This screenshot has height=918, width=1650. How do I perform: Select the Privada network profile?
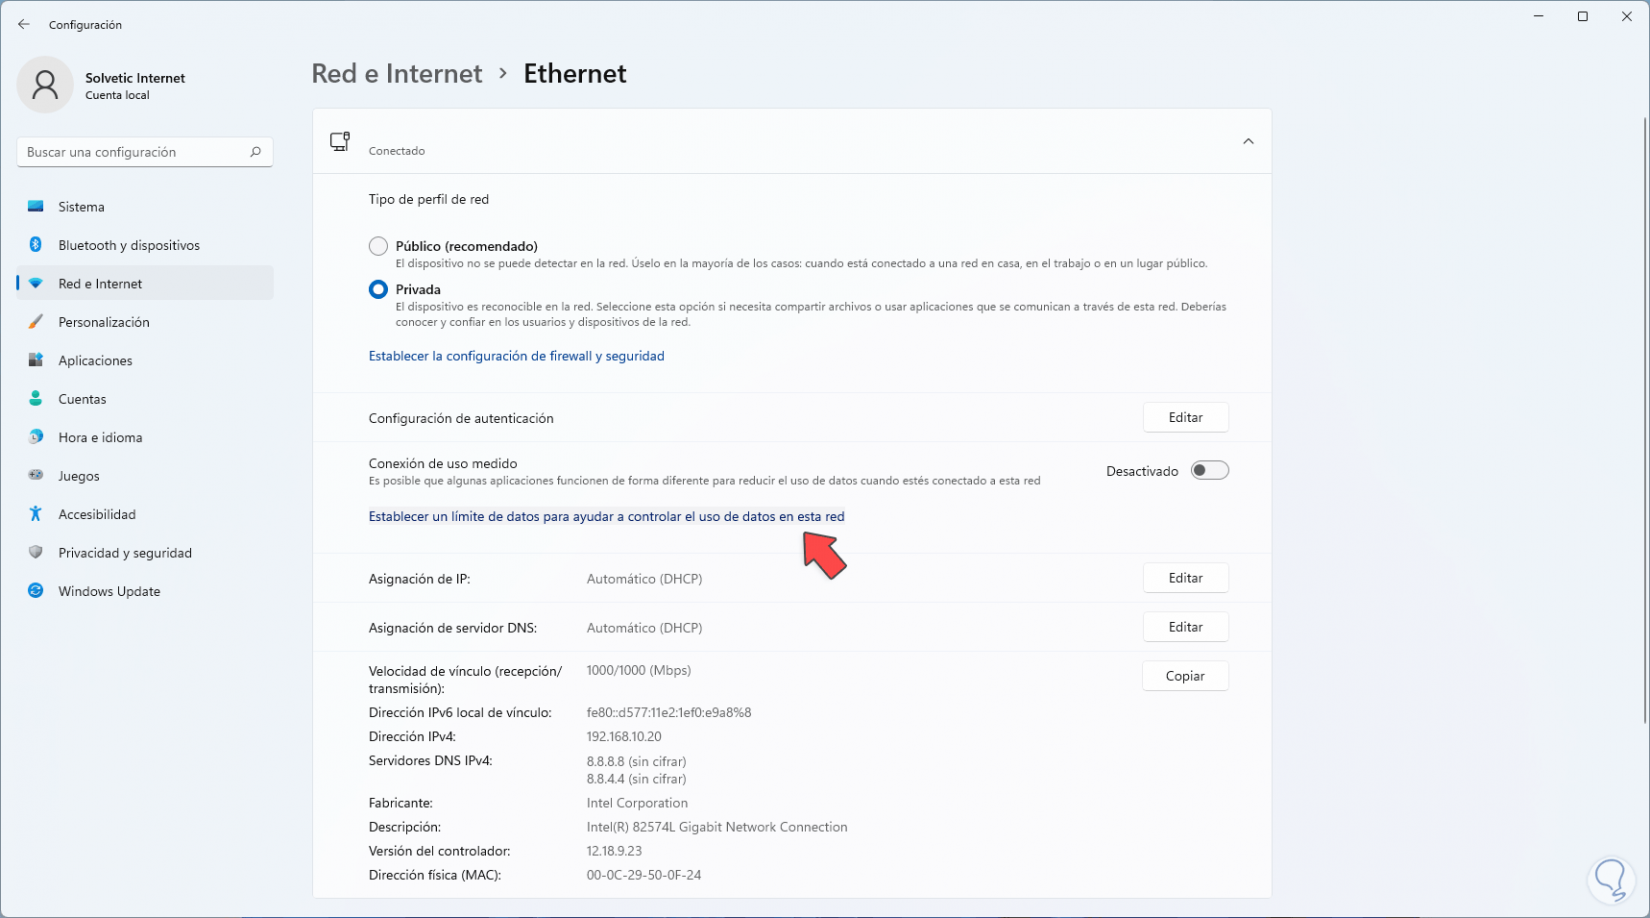tap(378, 290)
